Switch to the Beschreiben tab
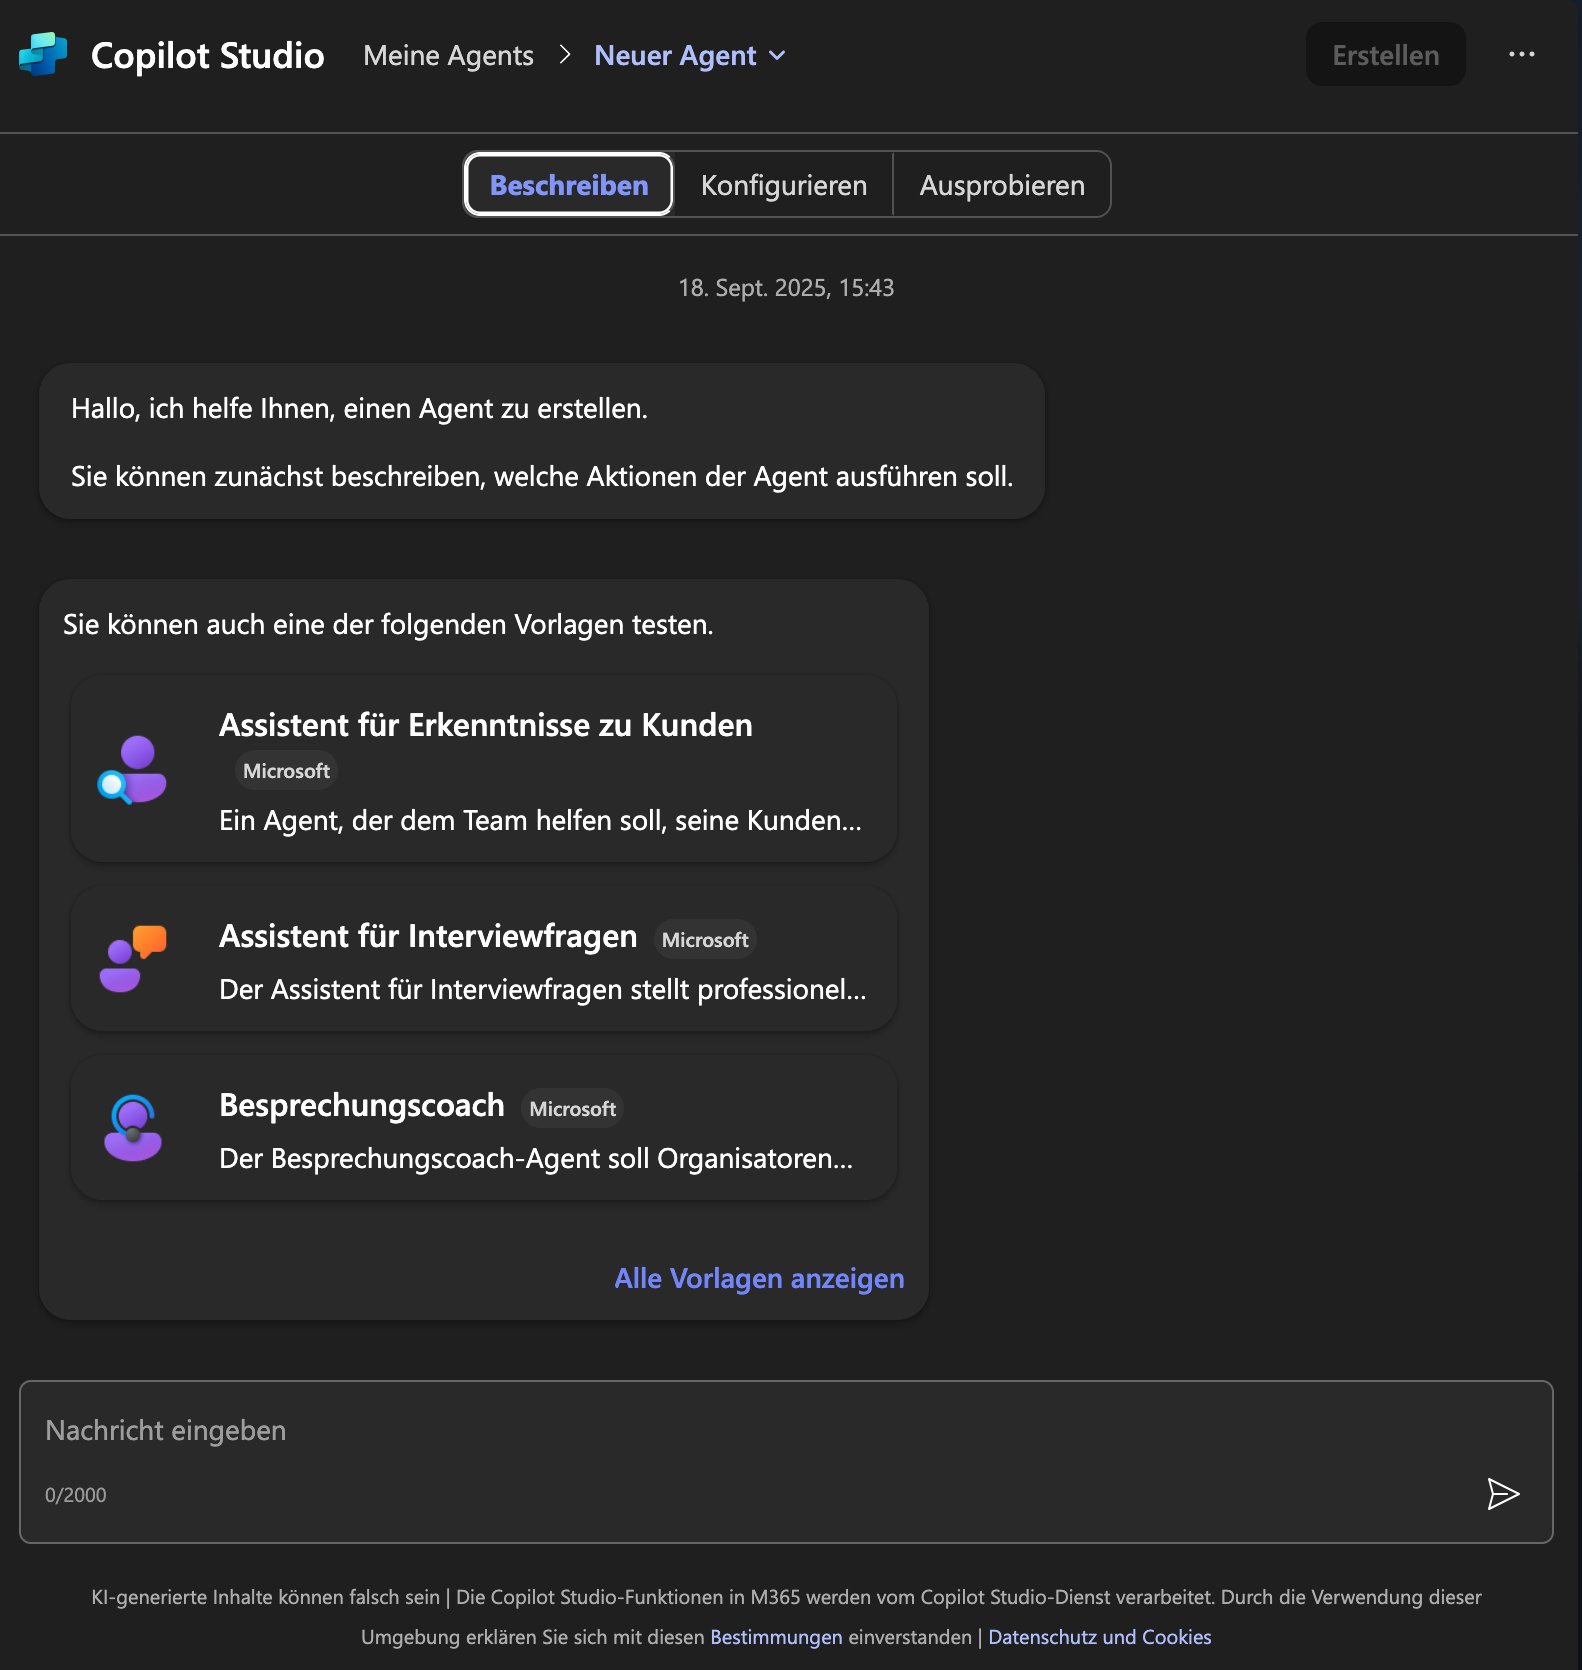The width and height of the screenshot is (1582, 1670). point(569,185)
